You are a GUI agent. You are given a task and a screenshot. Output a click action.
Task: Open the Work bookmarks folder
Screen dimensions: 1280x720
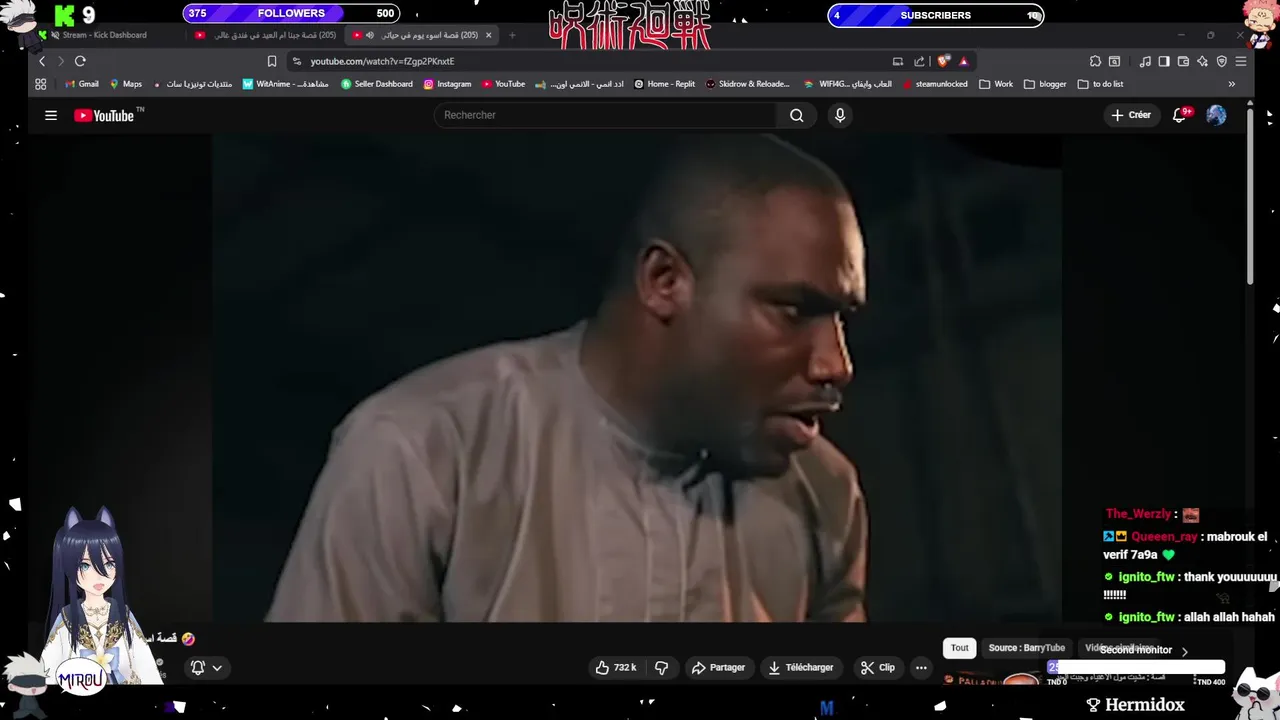[996, 84]
